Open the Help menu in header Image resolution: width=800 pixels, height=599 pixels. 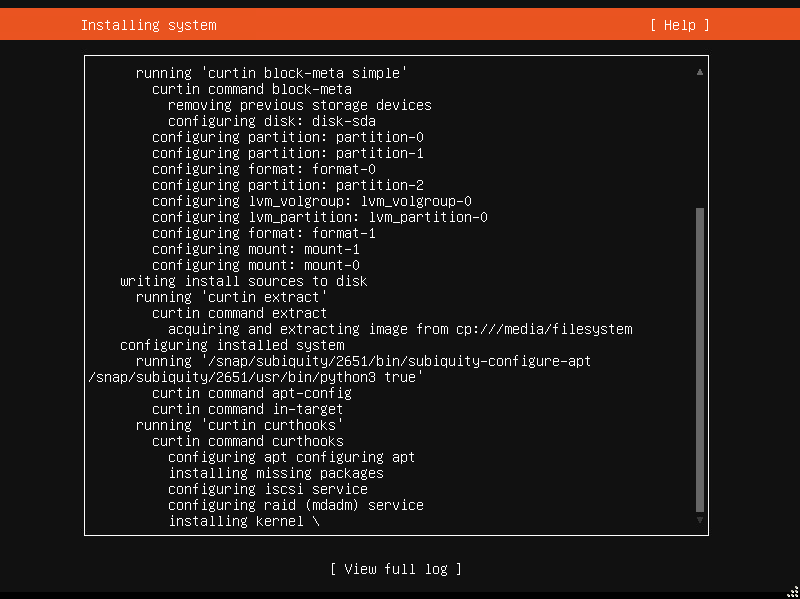(679, 25)
